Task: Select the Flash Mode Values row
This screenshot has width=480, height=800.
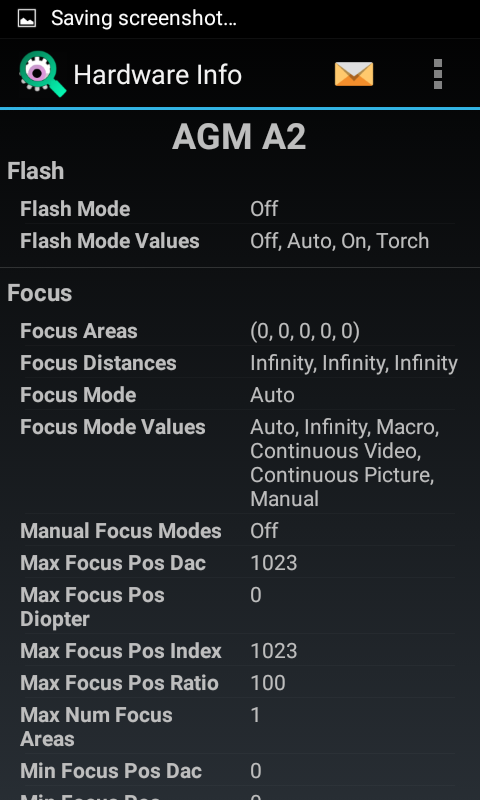Action: [238, 241]
